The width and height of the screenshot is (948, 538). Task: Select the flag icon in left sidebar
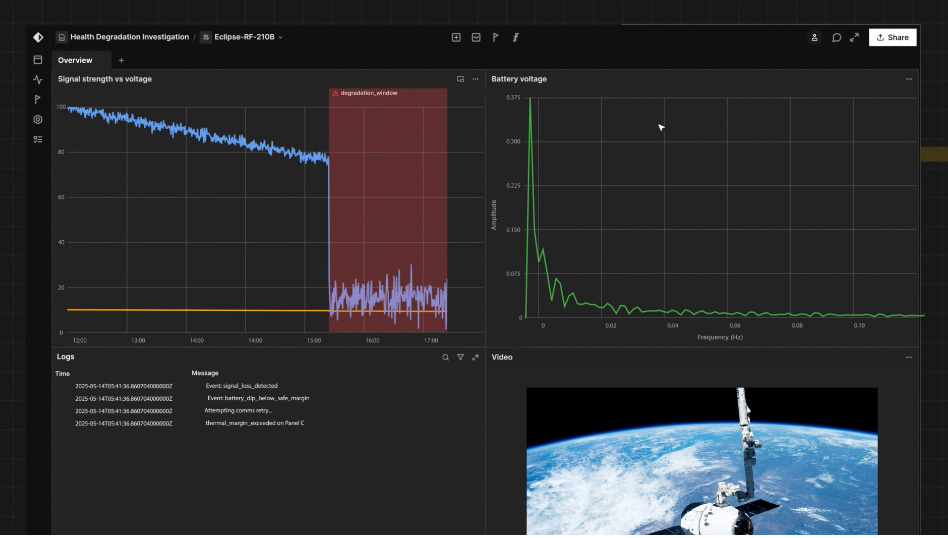pos(37,100)
